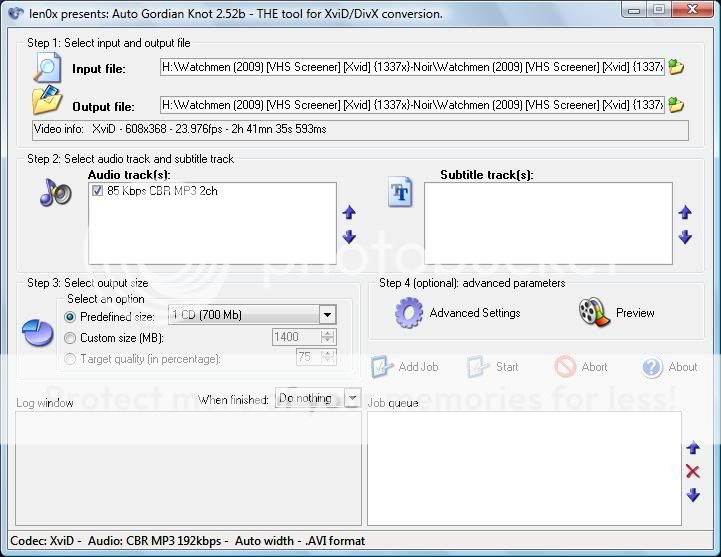Select the Predefined size radio option

[70, 316]
